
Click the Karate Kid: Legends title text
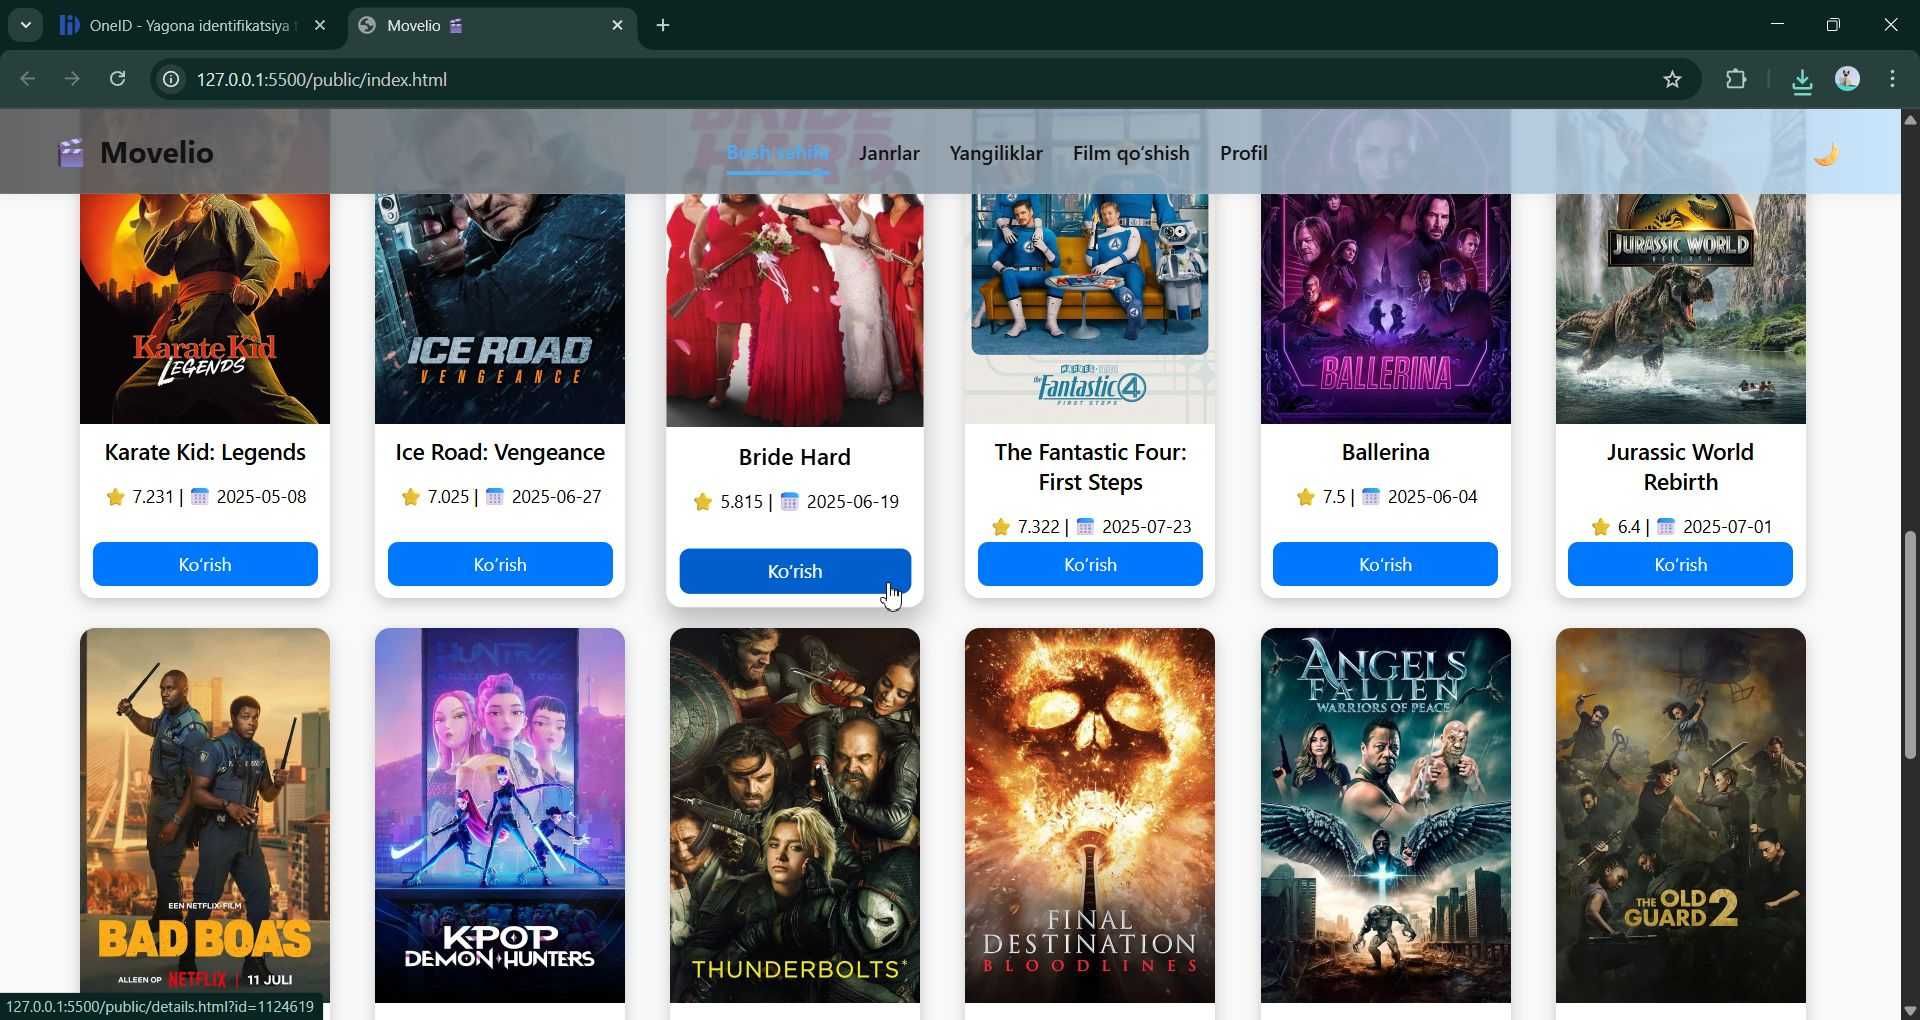click(x=205, y=452)
